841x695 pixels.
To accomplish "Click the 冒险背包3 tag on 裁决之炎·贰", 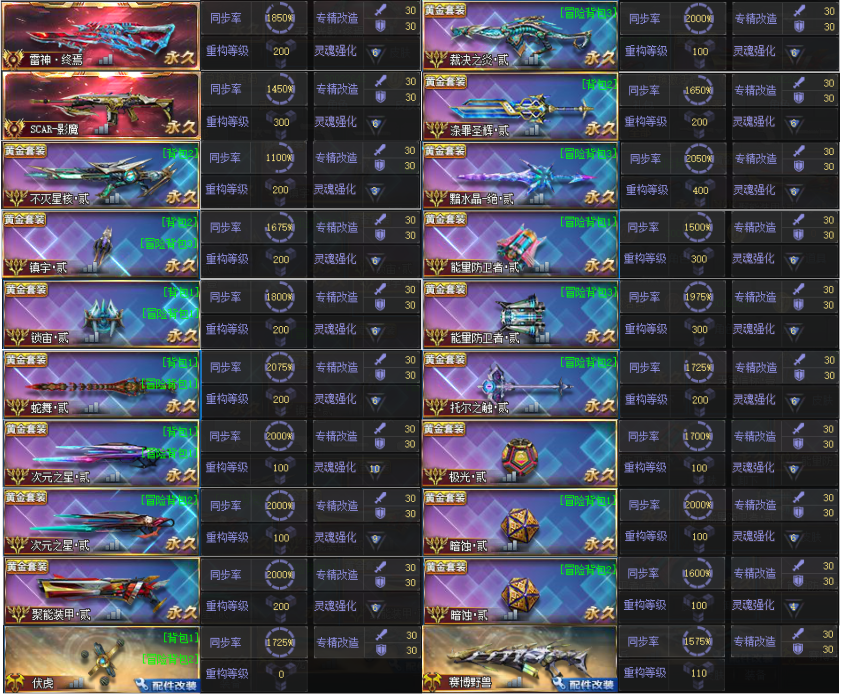I will pyautogui.click(x=588, y=13).
